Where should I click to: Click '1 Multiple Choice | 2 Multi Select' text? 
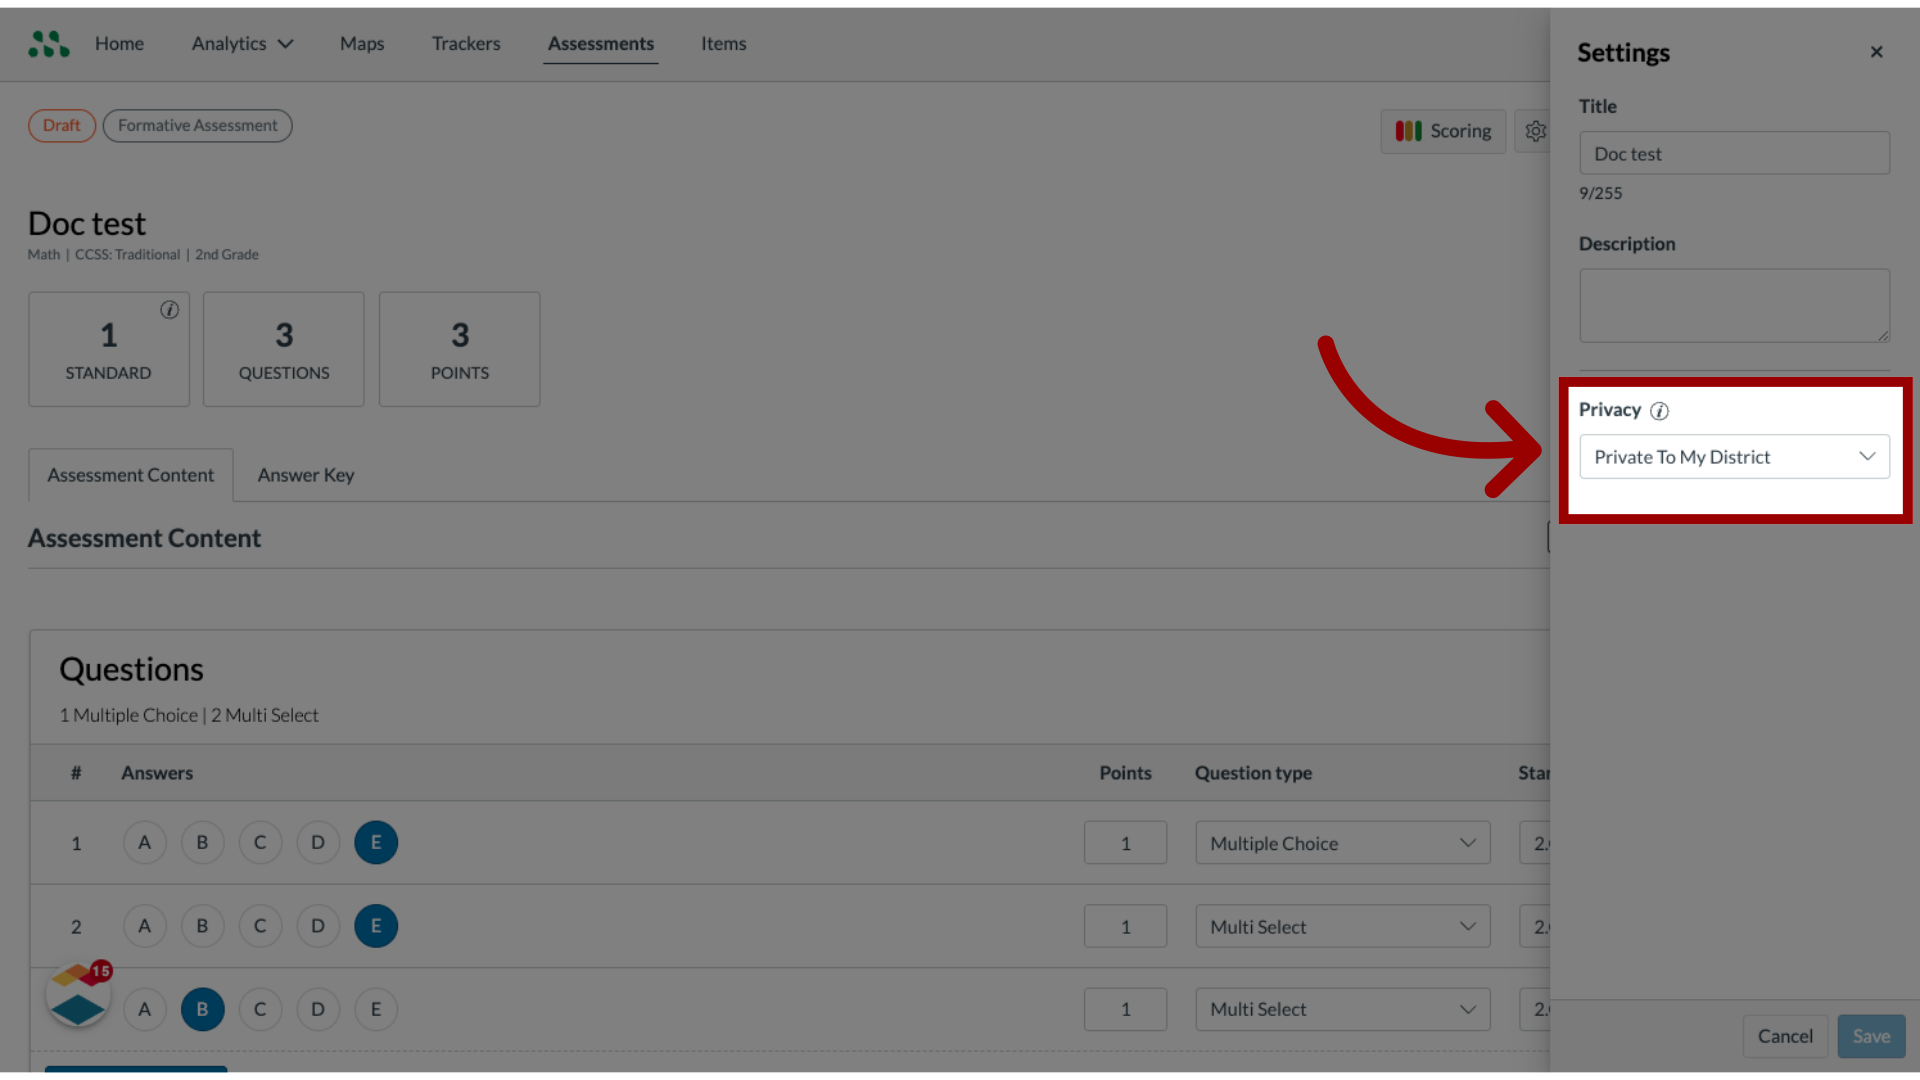[x=189, y=716]
